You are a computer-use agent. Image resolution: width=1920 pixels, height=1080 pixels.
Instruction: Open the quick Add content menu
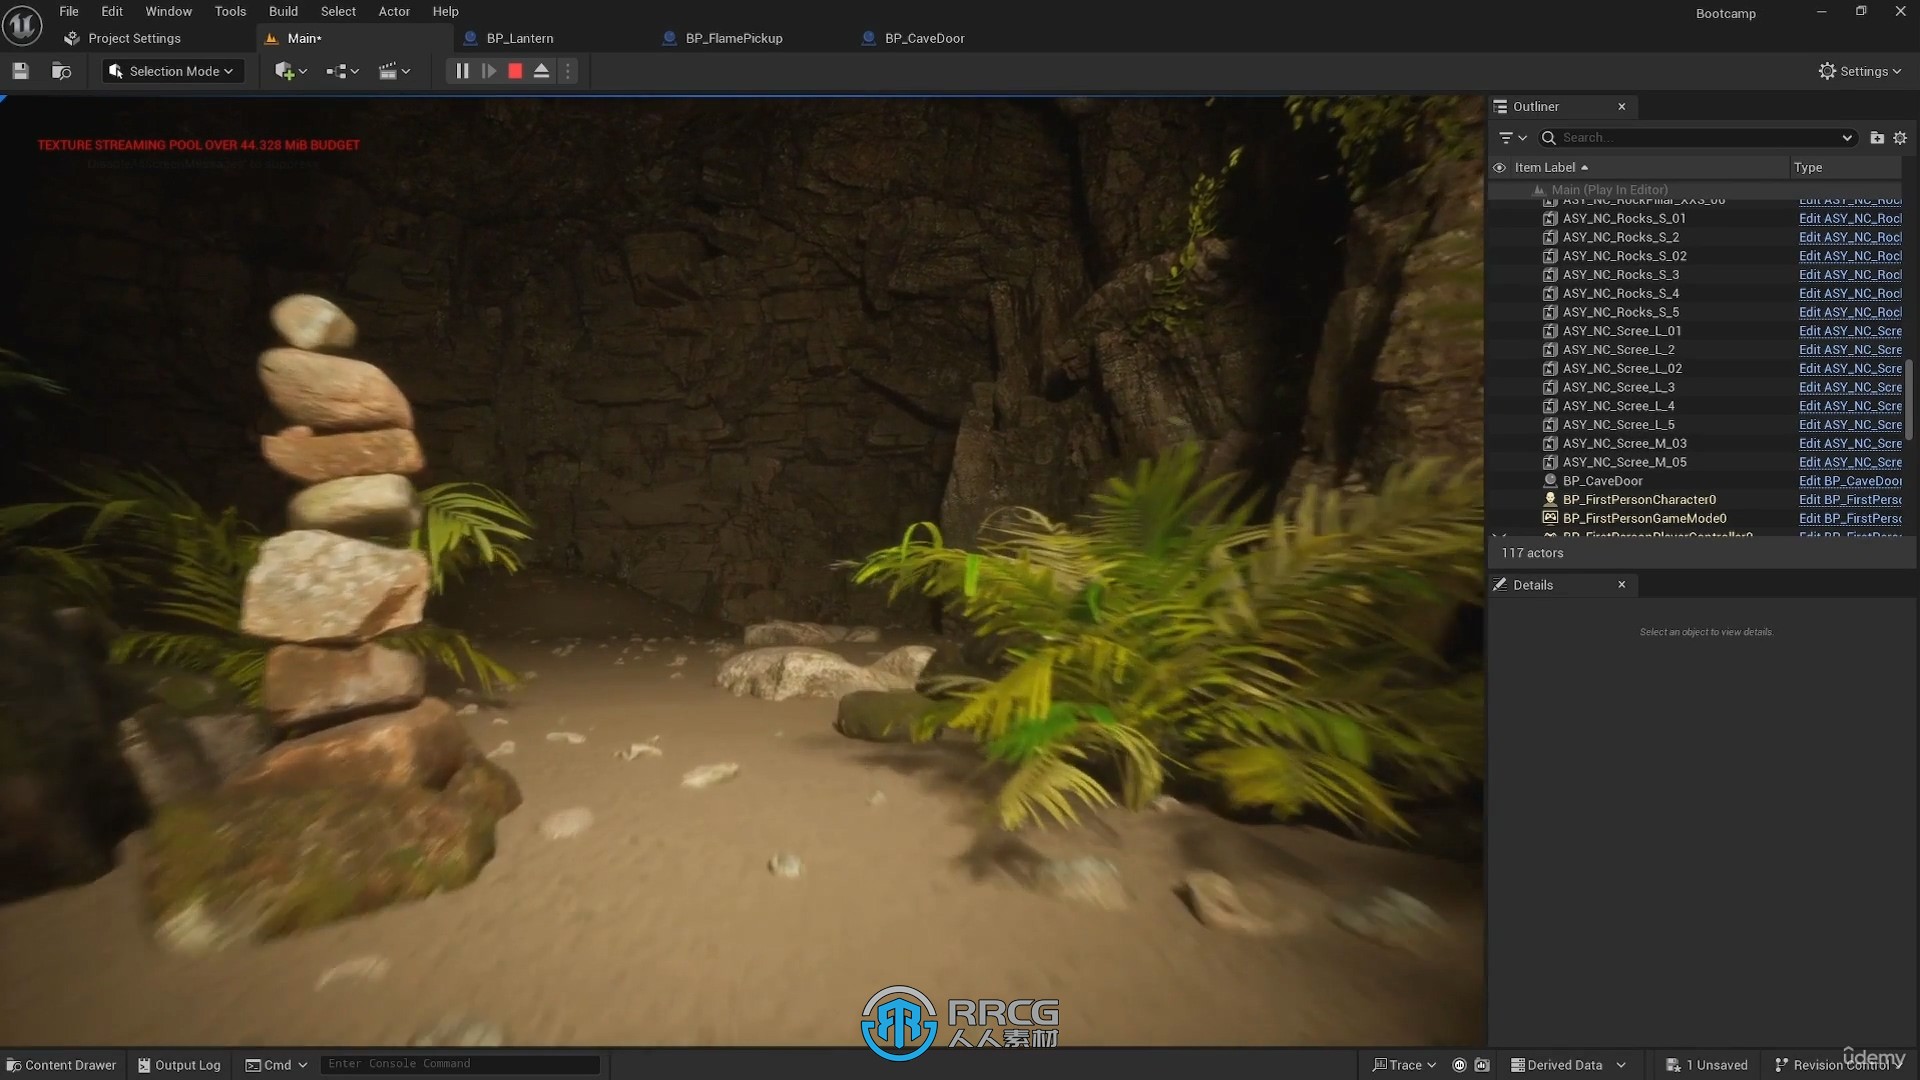(x=290, y=71)
